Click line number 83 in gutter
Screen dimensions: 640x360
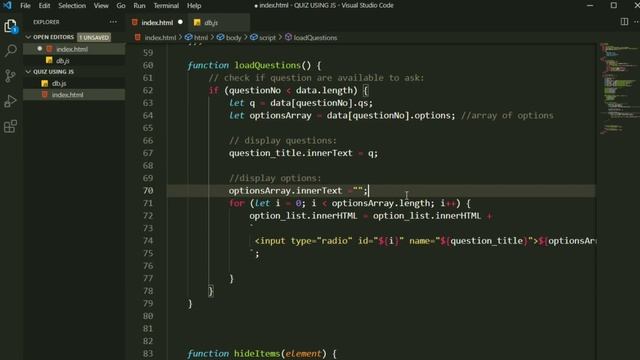[148, 353]
